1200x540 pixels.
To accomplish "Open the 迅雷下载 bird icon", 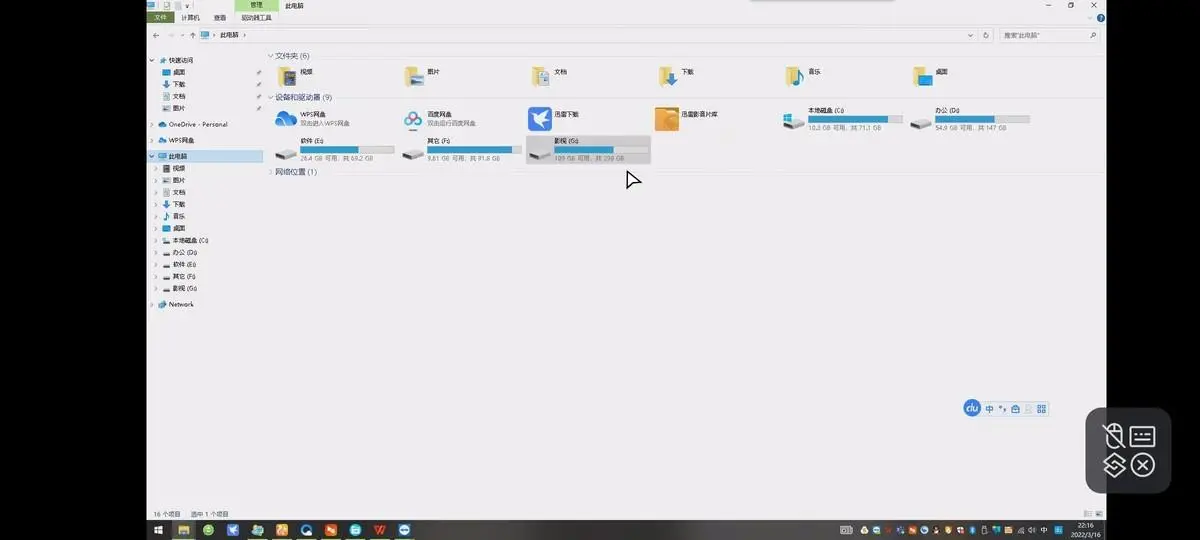I will pos(540,119).
